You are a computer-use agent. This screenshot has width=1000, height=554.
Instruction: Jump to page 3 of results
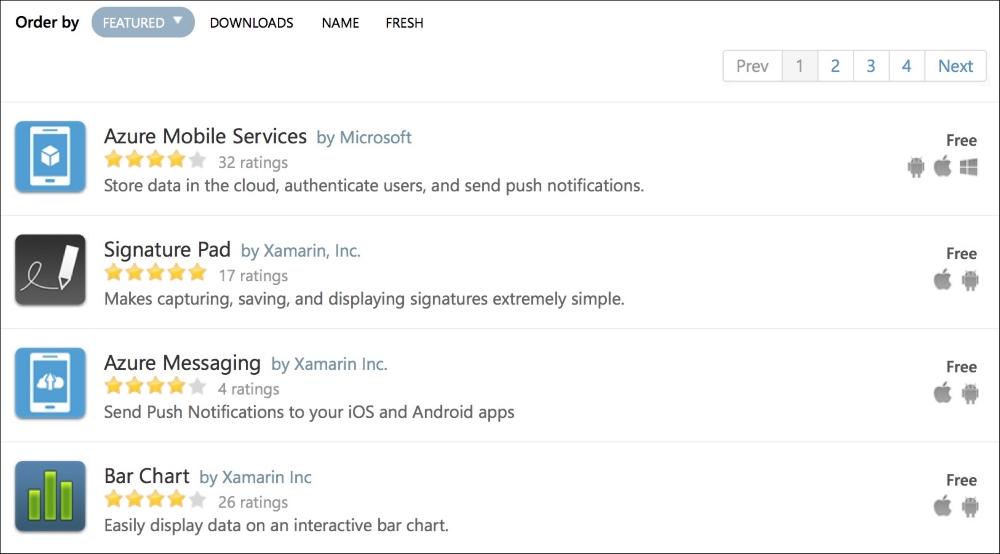pos(871,66)
